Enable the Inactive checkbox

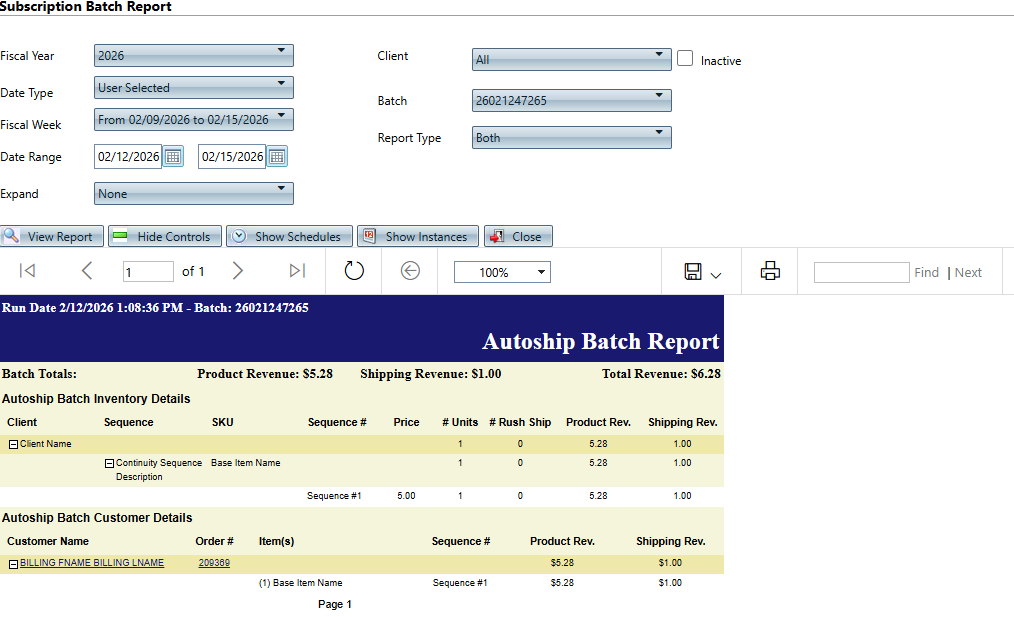(x=685, y=59)
